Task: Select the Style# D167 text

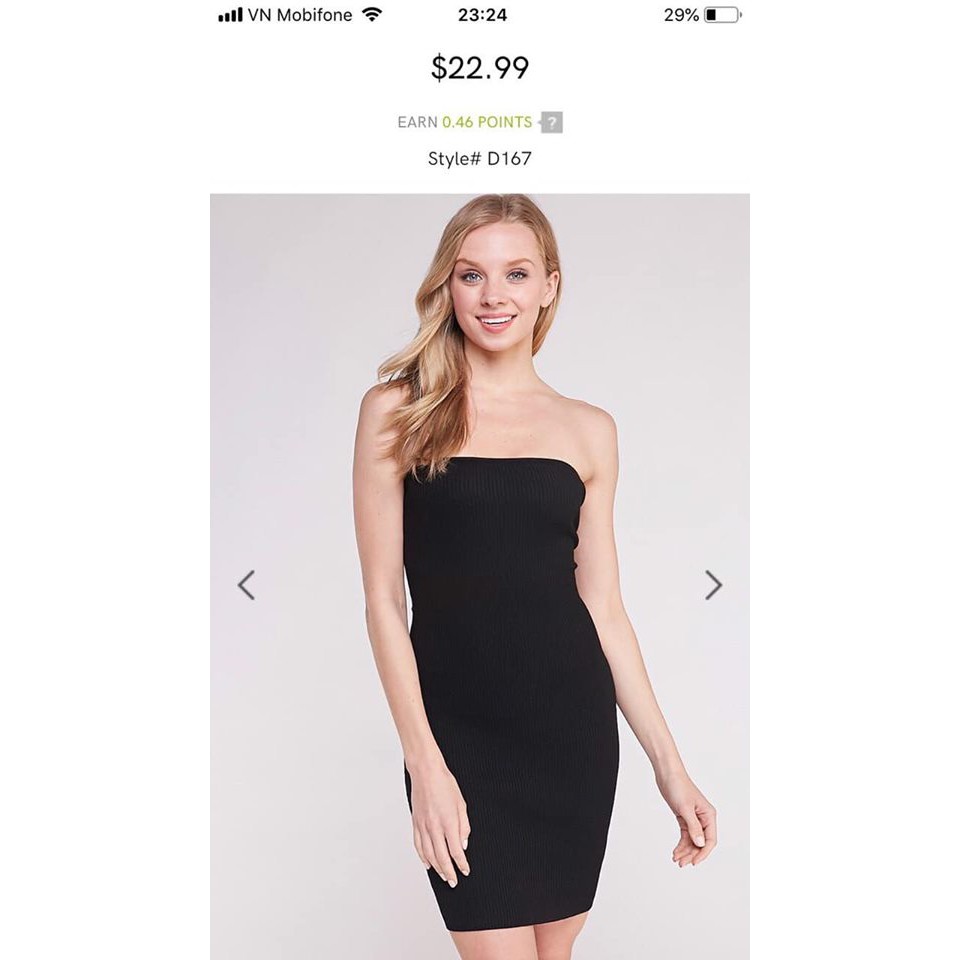Action: pos(480,159)
